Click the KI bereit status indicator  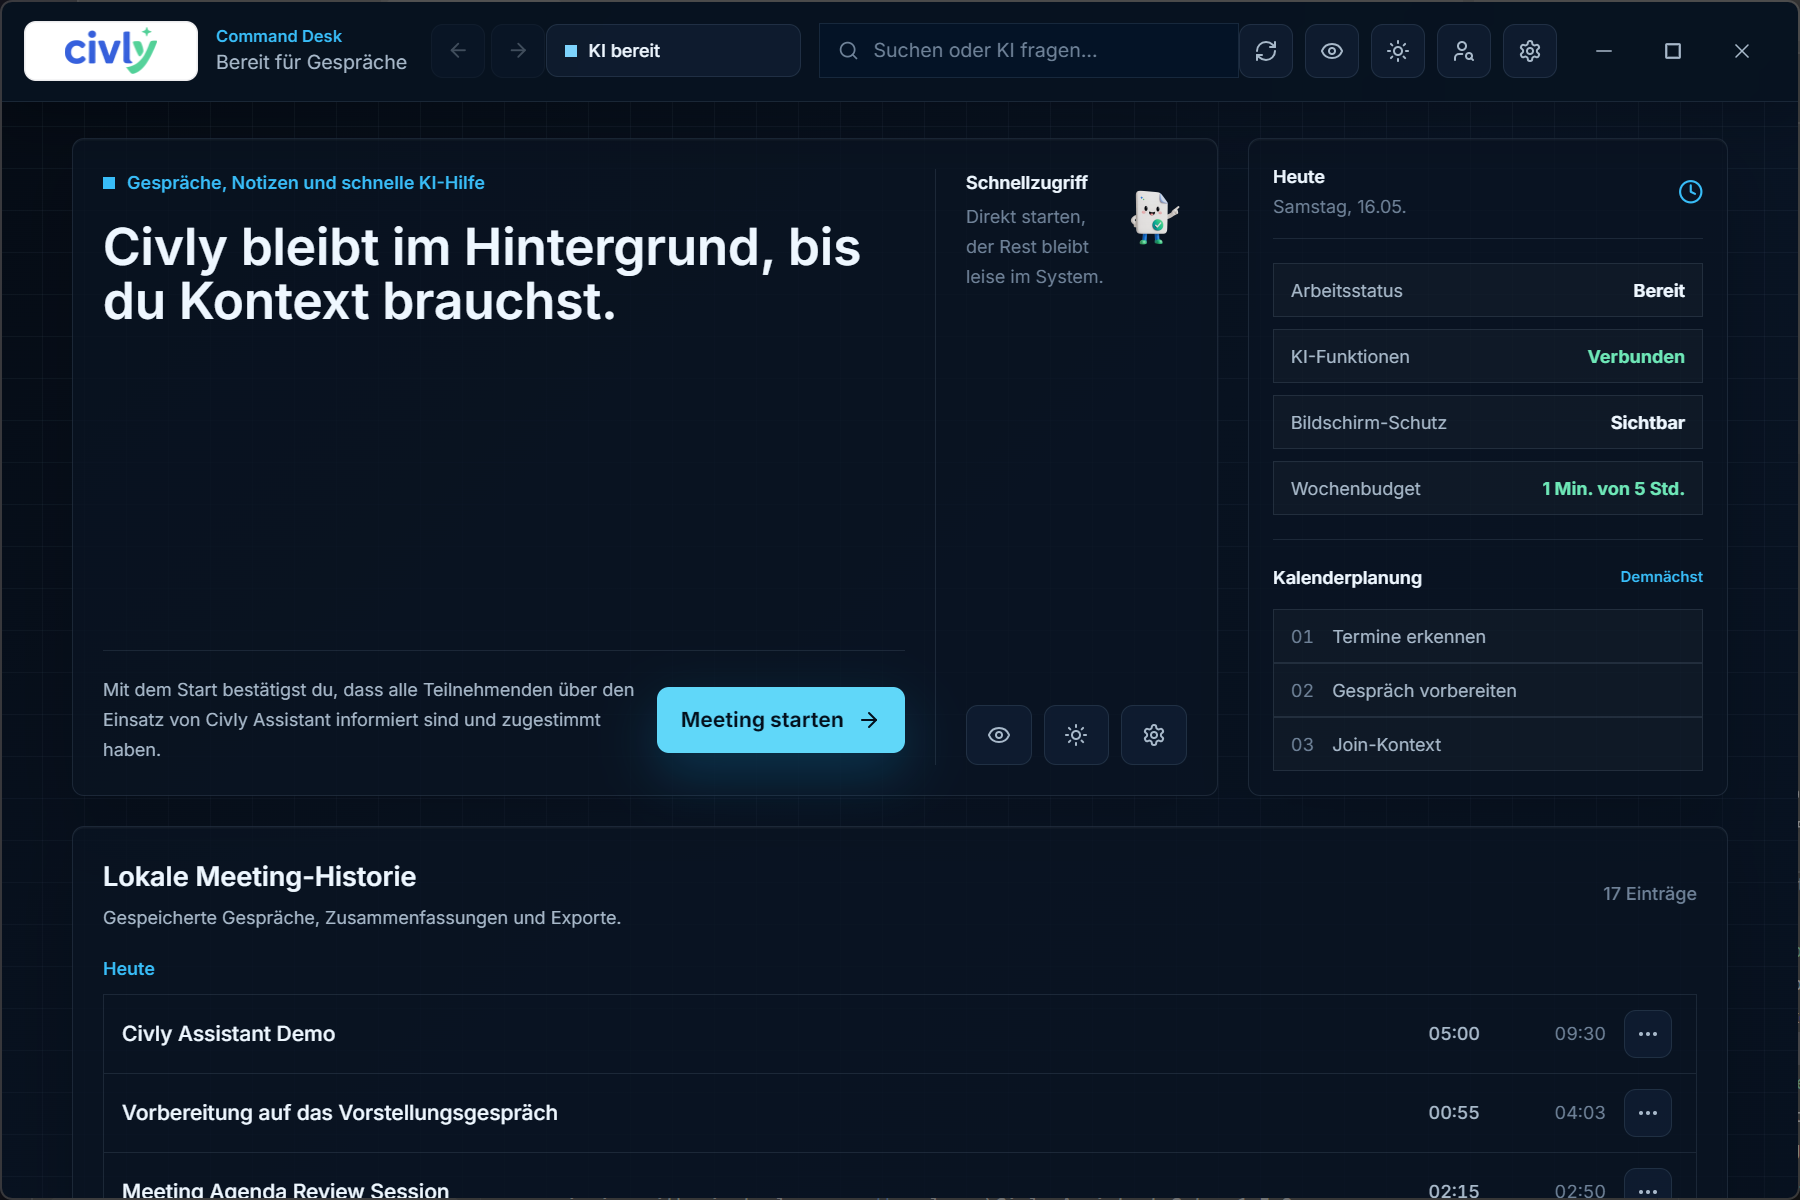pyautogui.click(x=673, y=51)
